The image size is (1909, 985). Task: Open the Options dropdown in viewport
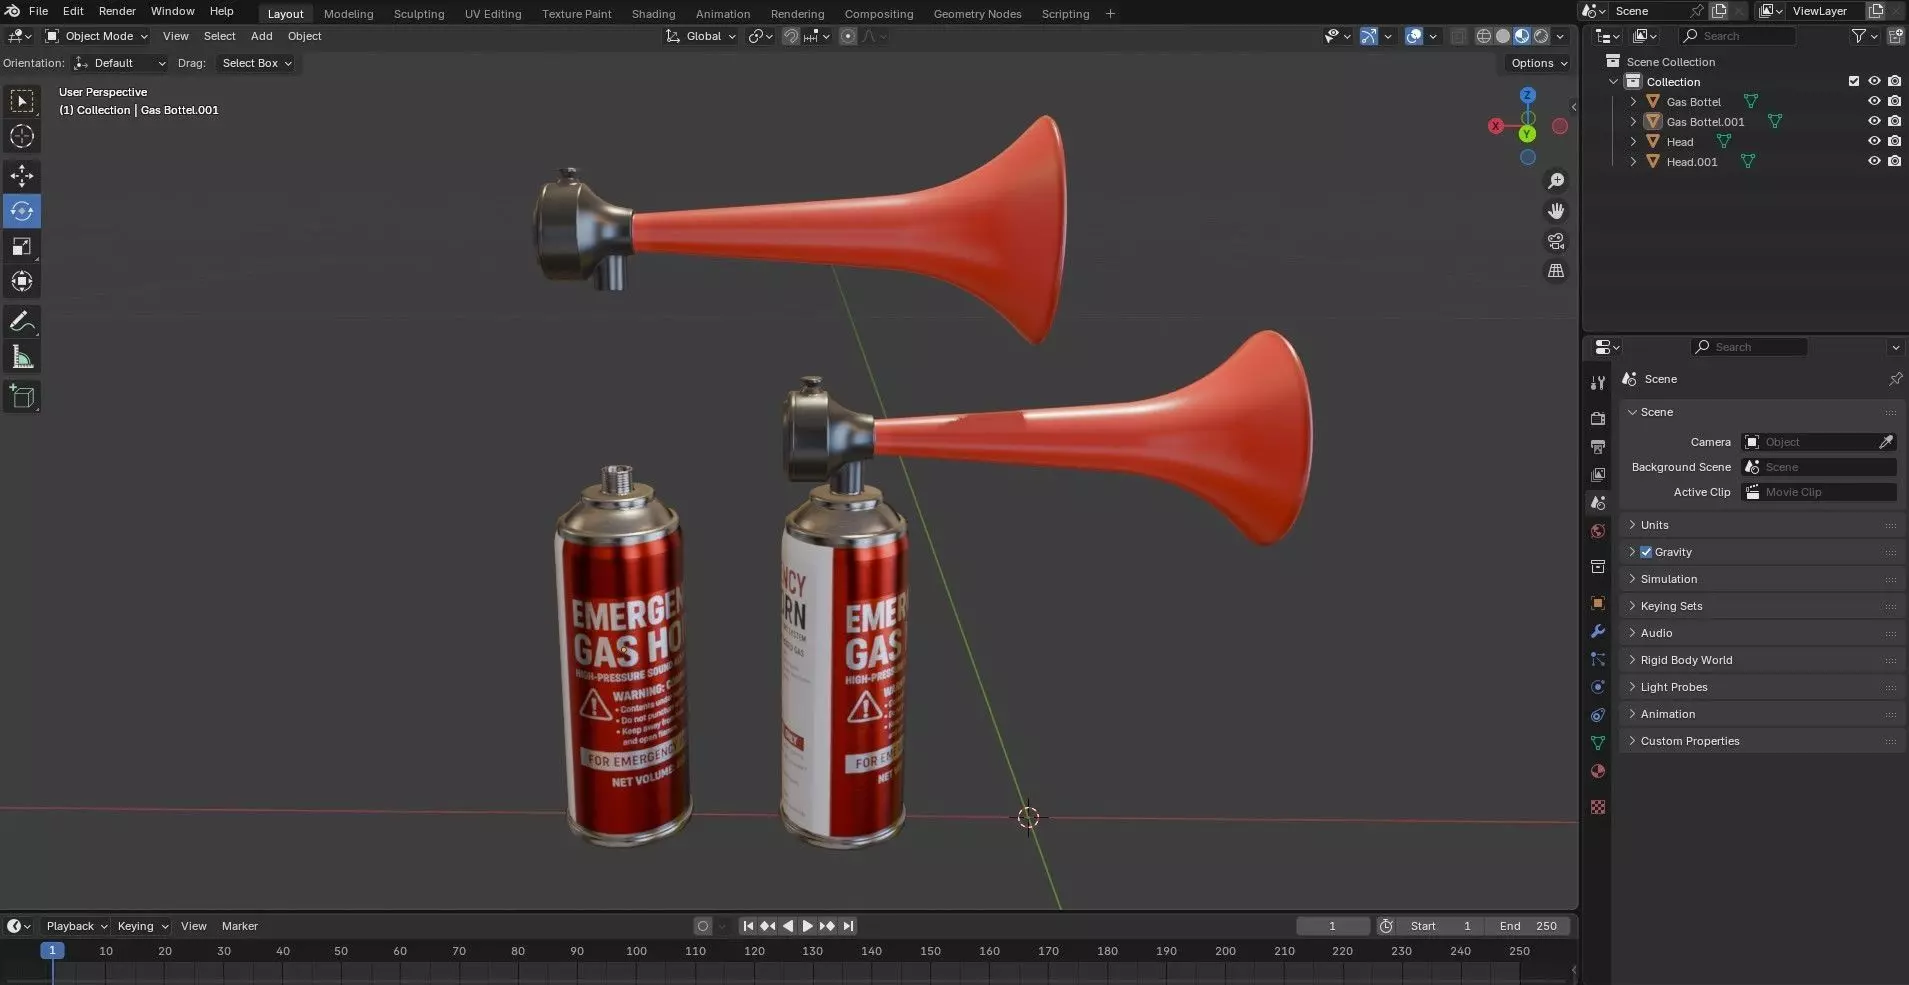[1538, 63]
